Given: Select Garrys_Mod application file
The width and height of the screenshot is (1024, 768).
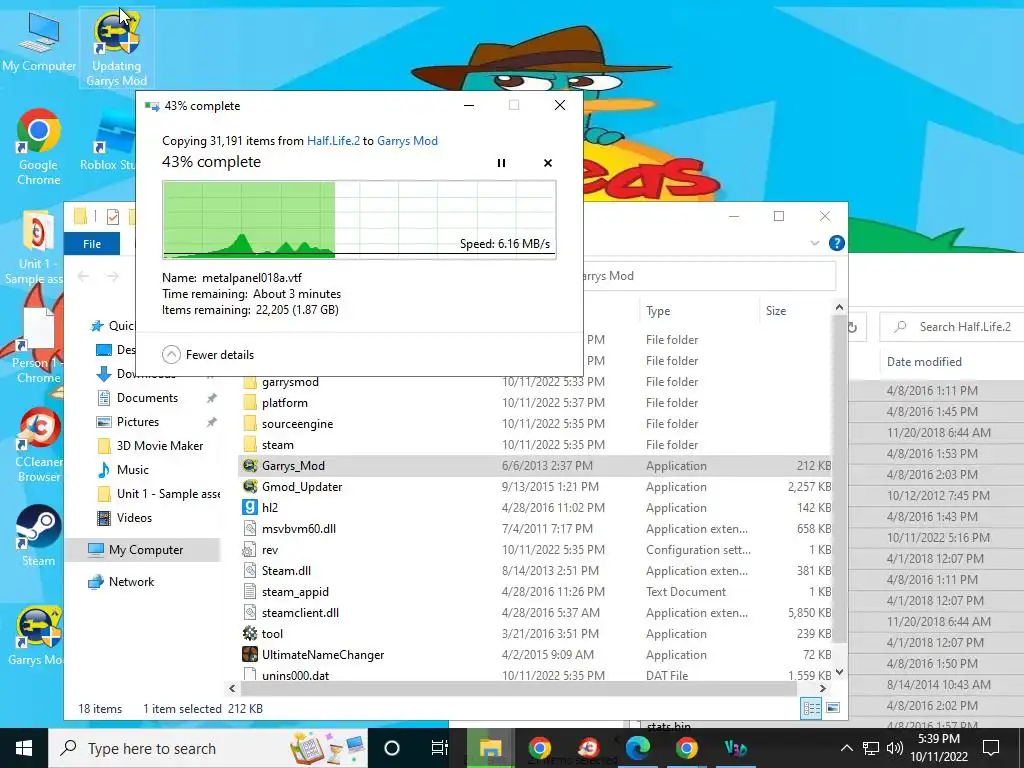Looking at the screenshot, I should tap(536, 466).
